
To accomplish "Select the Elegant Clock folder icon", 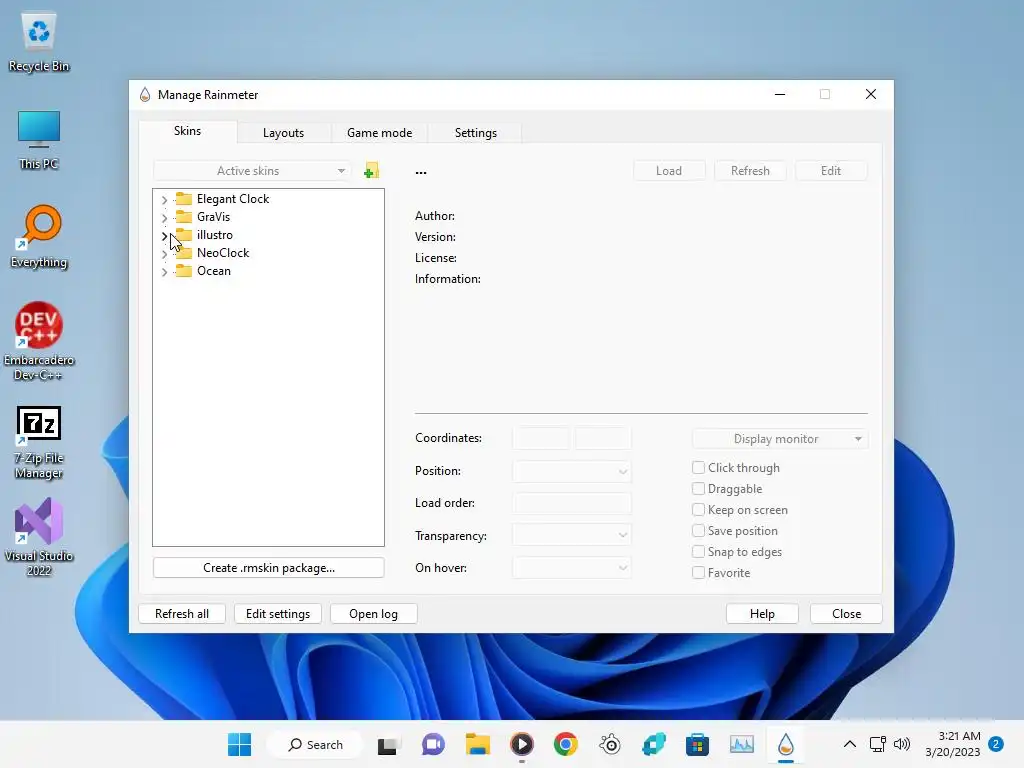I will (x=184, y=199).
